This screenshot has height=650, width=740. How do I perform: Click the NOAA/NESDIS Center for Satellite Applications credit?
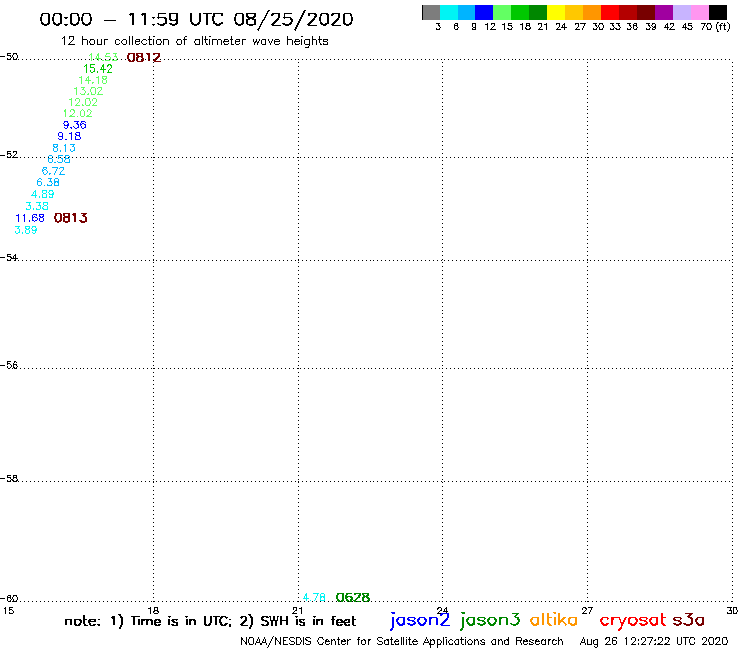pos(402,641)
